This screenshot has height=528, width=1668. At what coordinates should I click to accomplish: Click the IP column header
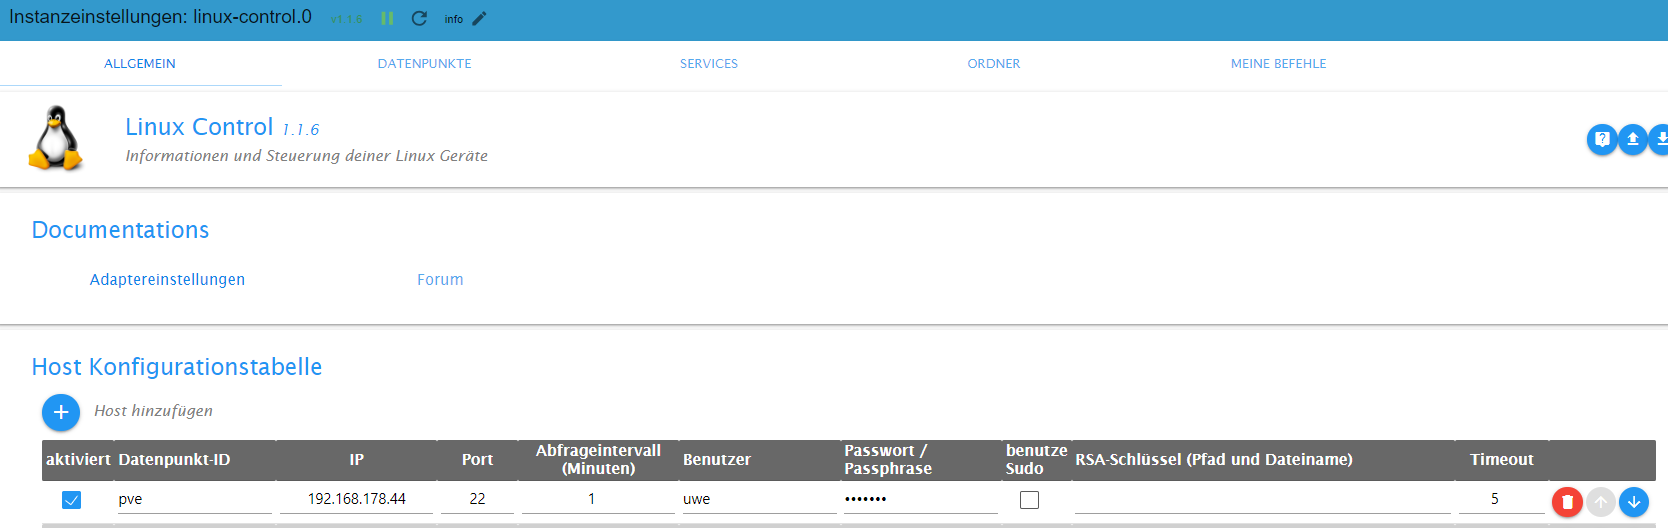pyautogui.click(x=356, y=460)
